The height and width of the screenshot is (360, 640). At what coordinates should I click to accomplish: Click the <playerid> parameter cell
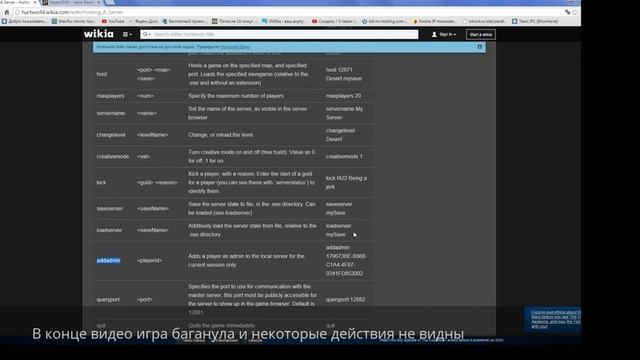149,260
